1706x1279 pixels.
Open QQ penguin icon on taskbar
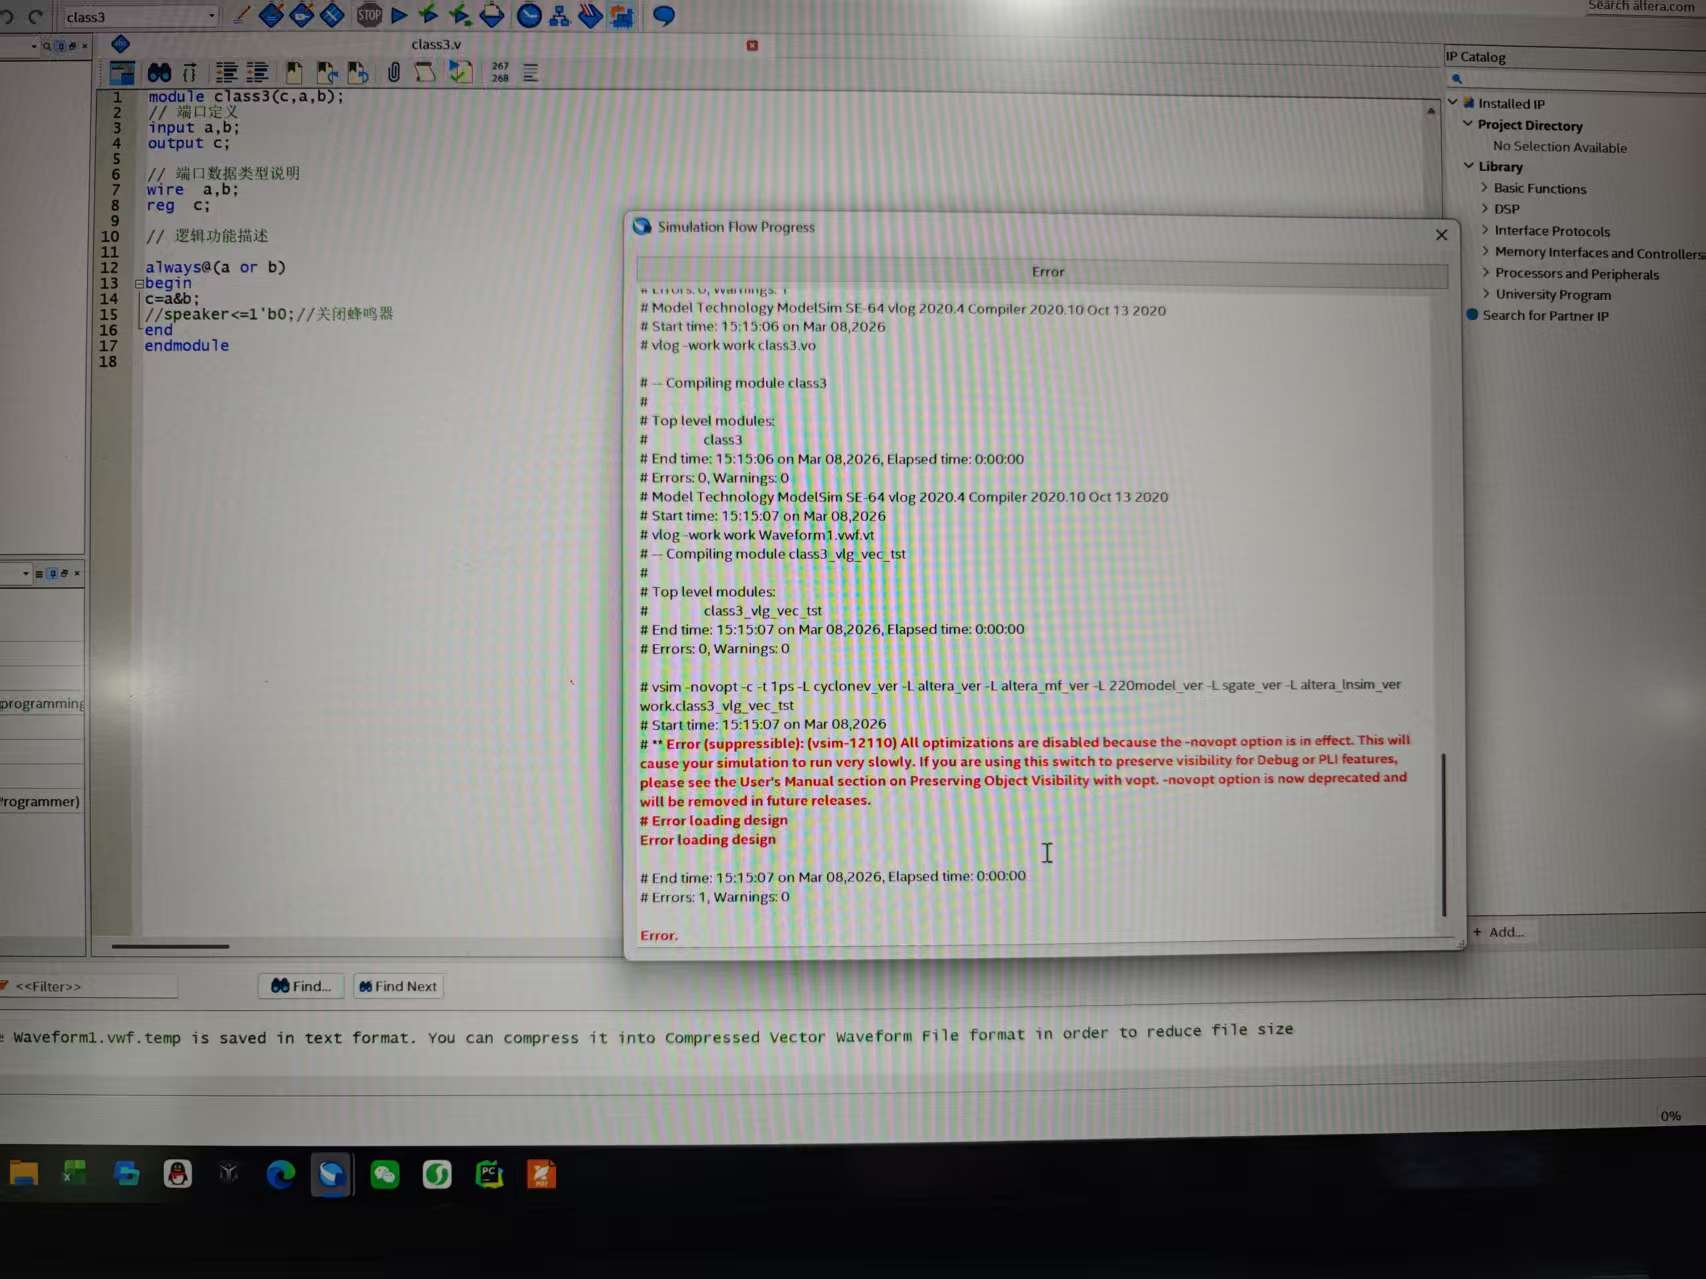pyautogui.click(x=178, y=1174)
